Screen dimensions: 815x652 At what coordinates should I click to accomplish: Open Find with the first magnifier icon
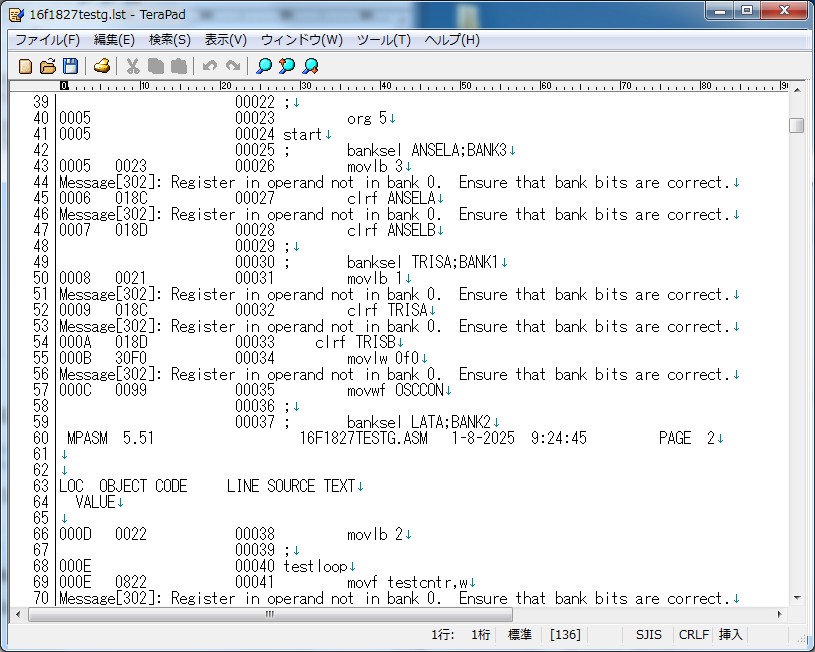tap(264, 66)
